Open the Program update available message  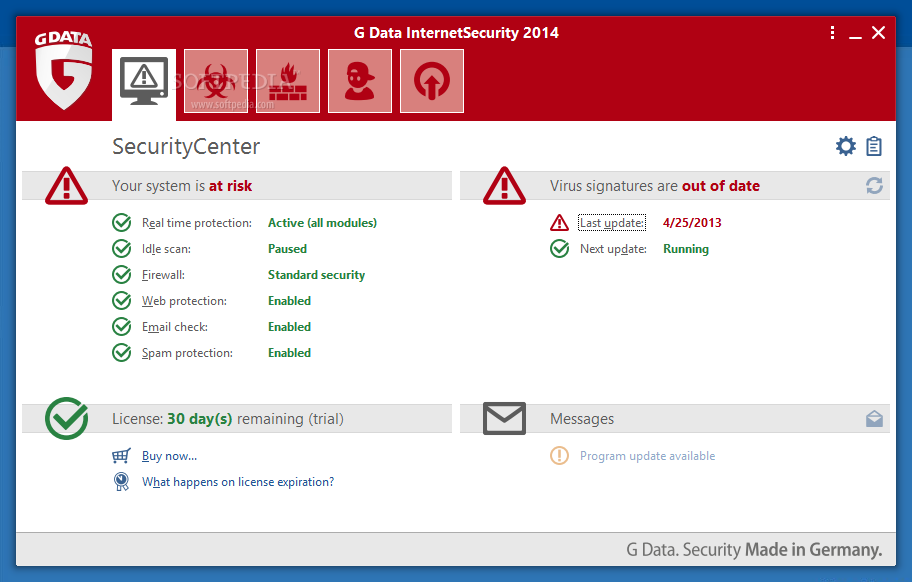(x=647, y=456)
